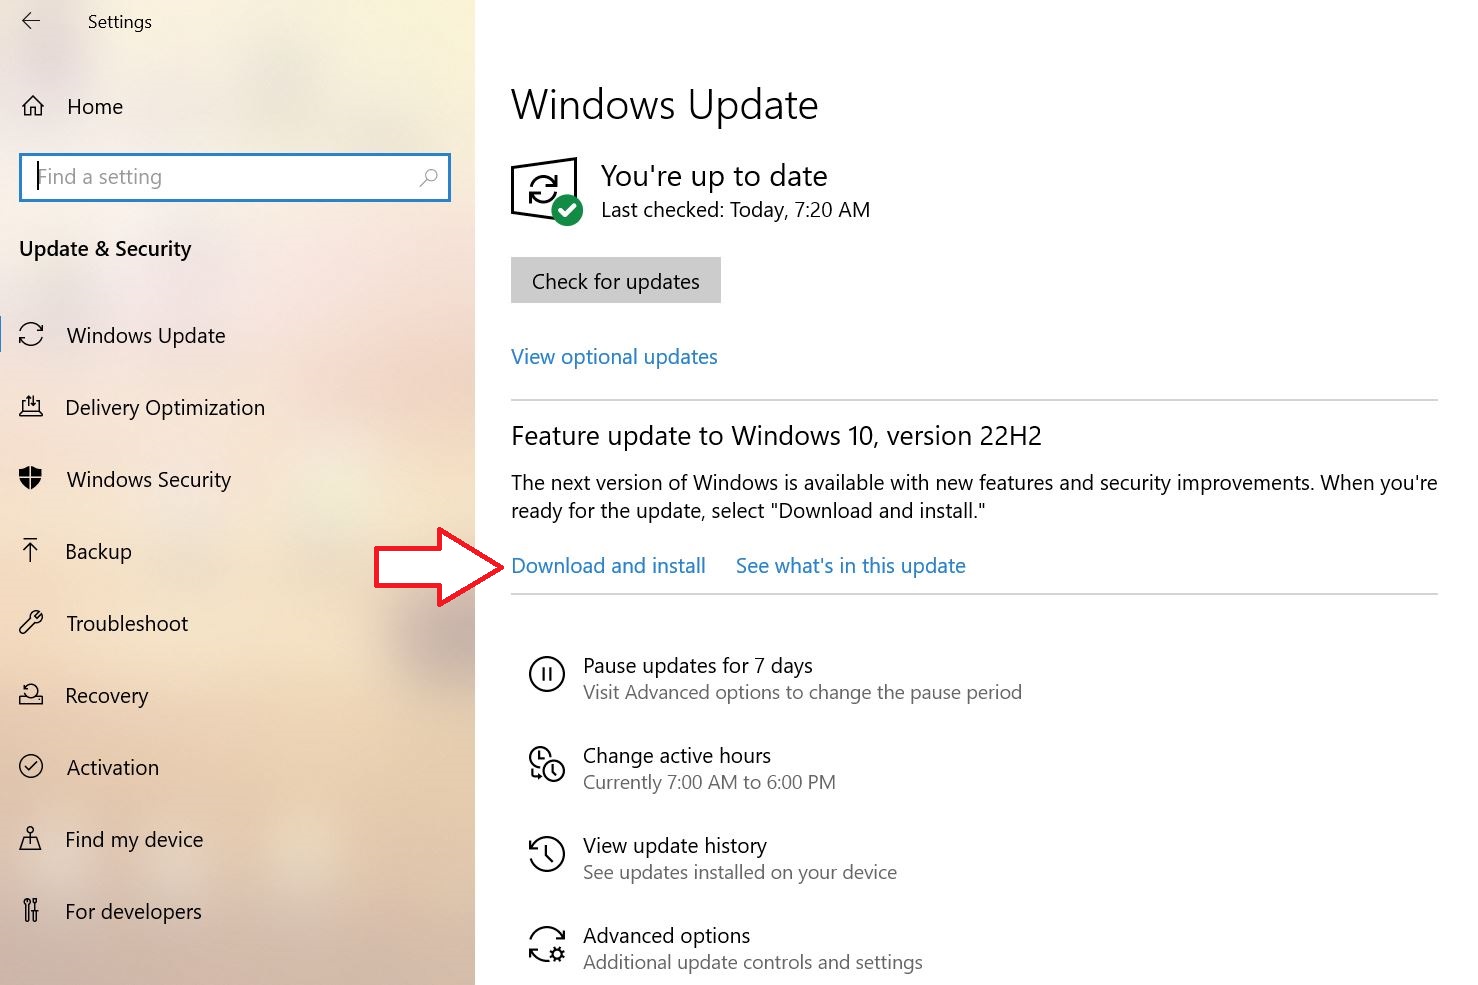Open See what's in this update
The image size is (1478, 985).
pyautogui.click(x=851, y=566)
